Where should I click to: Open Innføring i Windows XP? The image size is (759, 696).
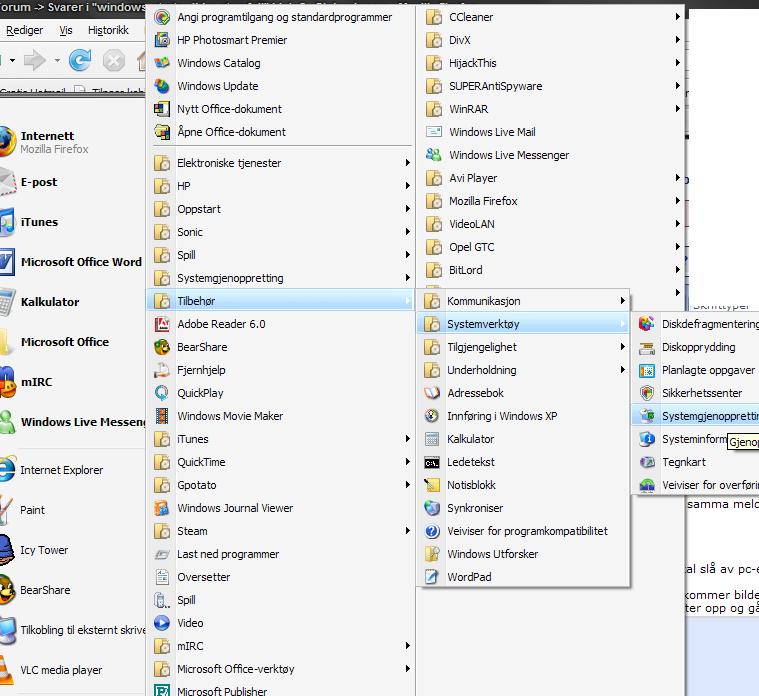(x=525, y=416)
